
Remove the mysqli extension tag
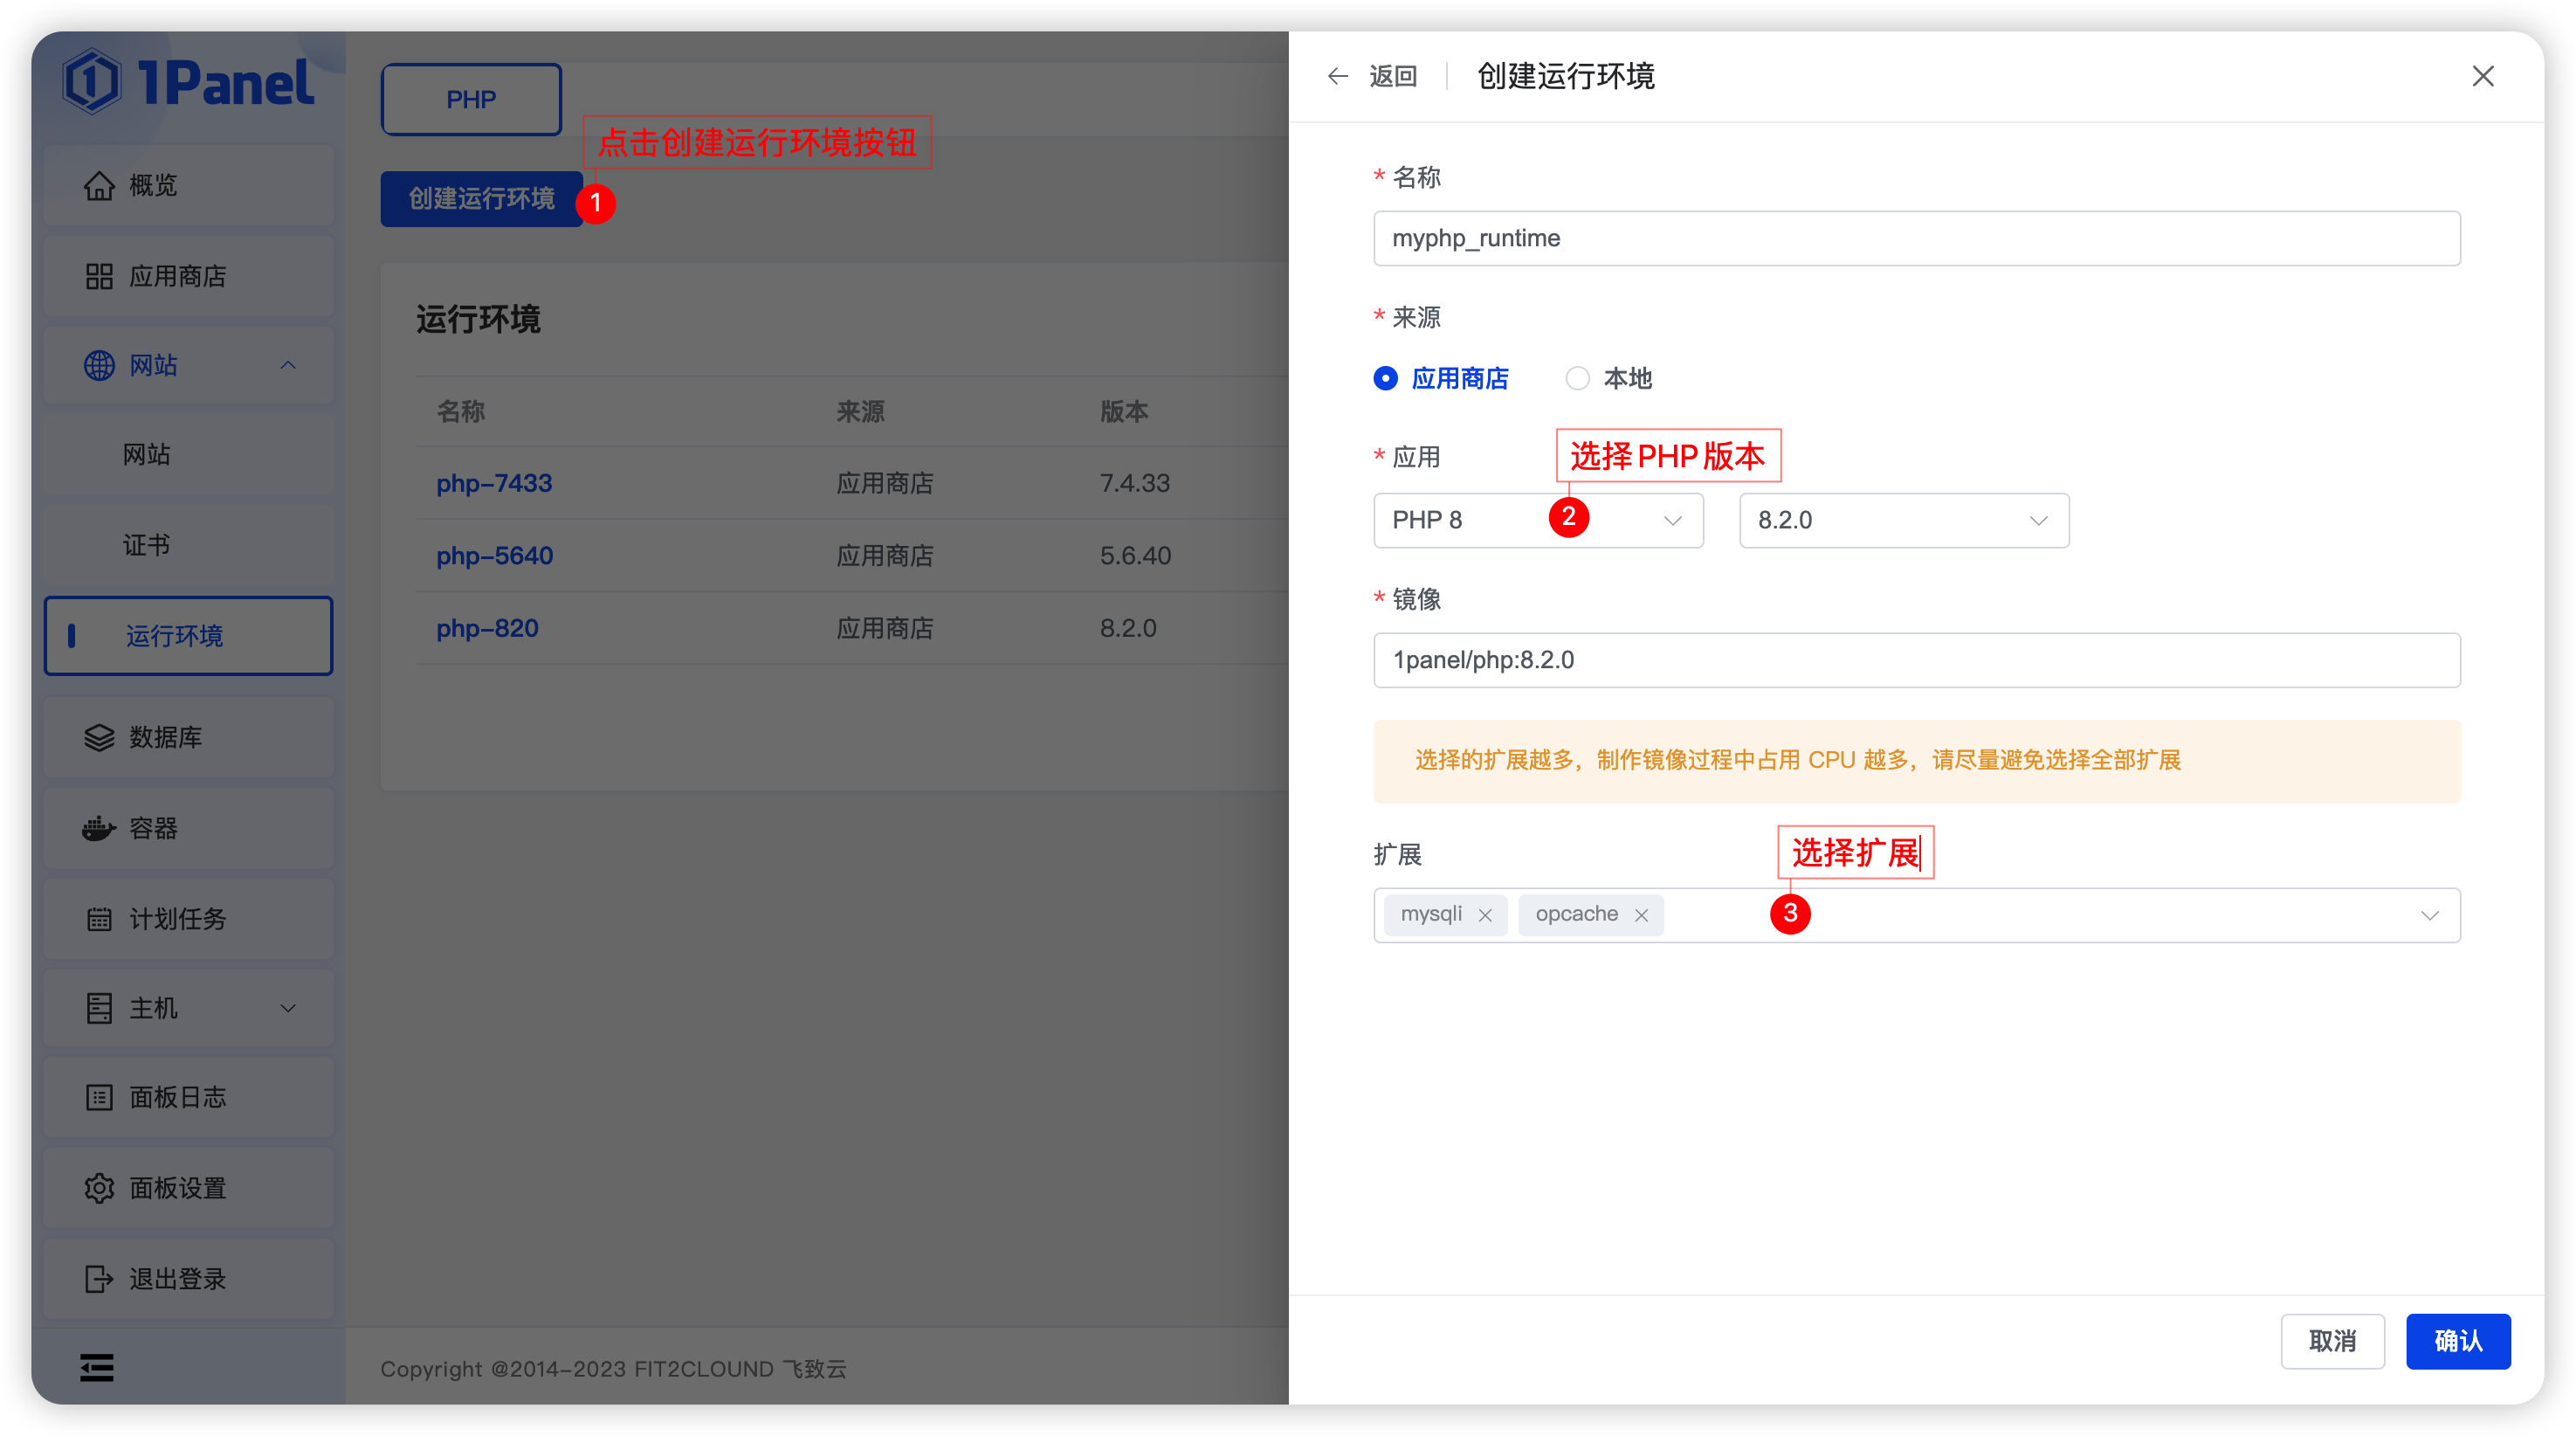(1485, 915)
